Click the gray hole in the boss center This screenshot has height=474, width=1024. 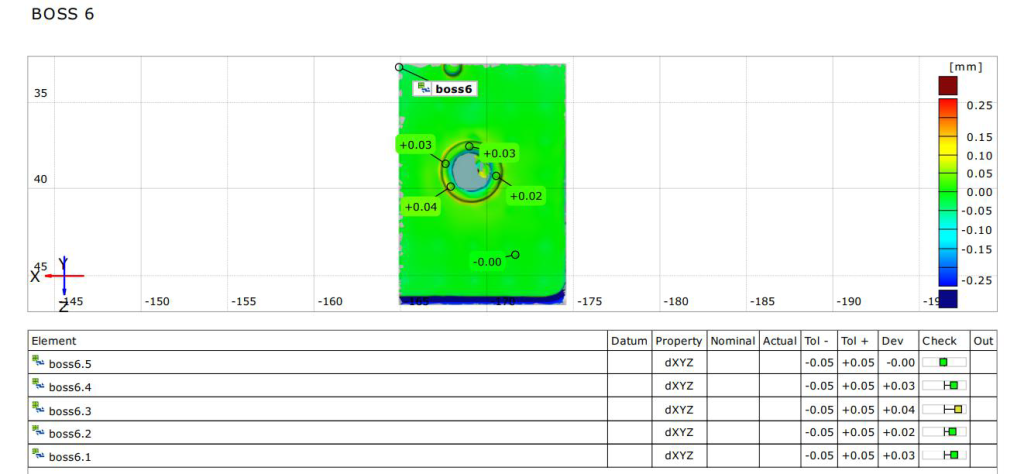pyautogui.click(x=468, y=171)
